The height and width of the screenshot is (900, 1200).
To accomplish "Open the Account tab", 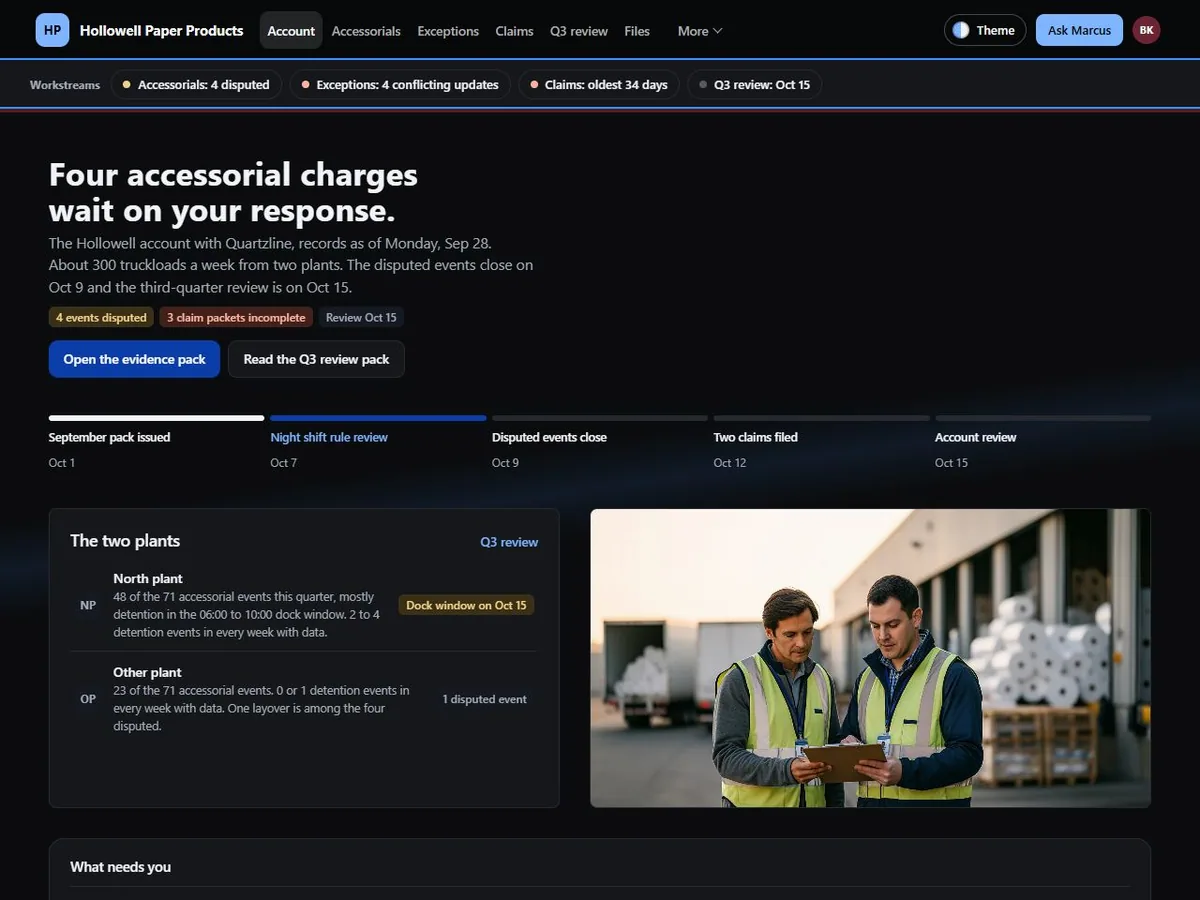I will click(291, 31).
